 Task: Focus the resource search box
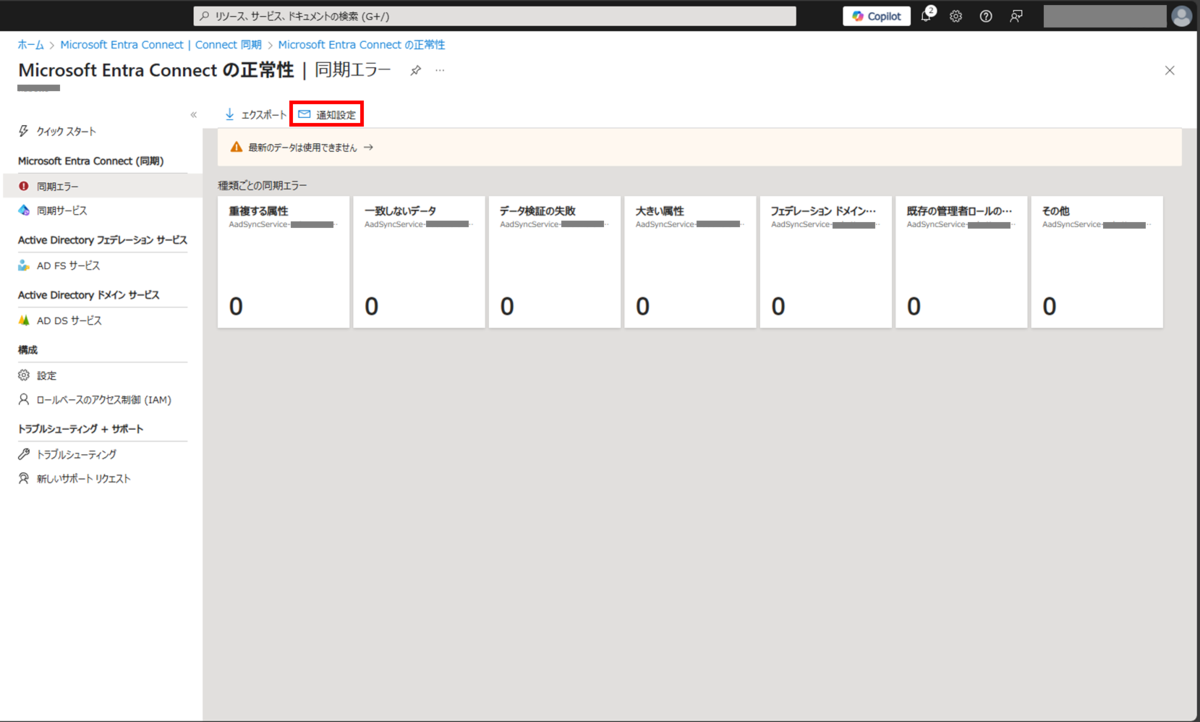pyautogui.click(x=495, y=16)
